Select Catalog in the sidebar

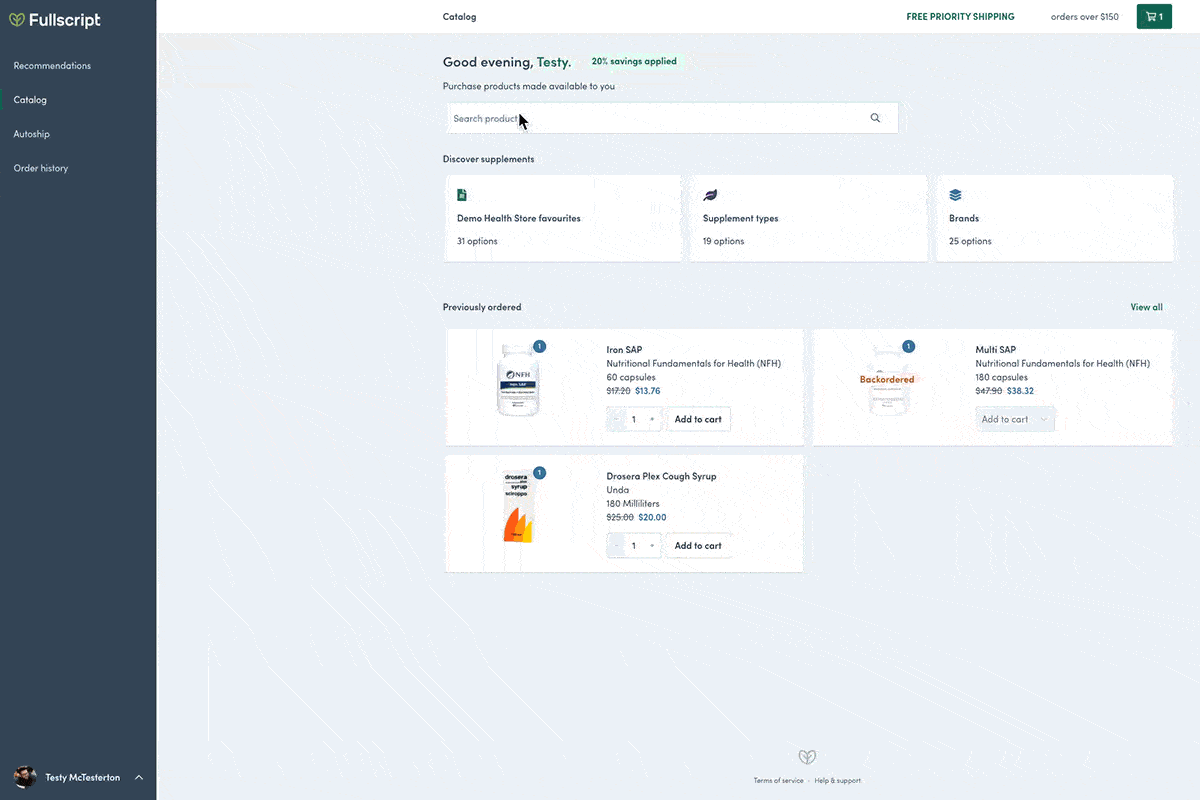coord(30,100)
